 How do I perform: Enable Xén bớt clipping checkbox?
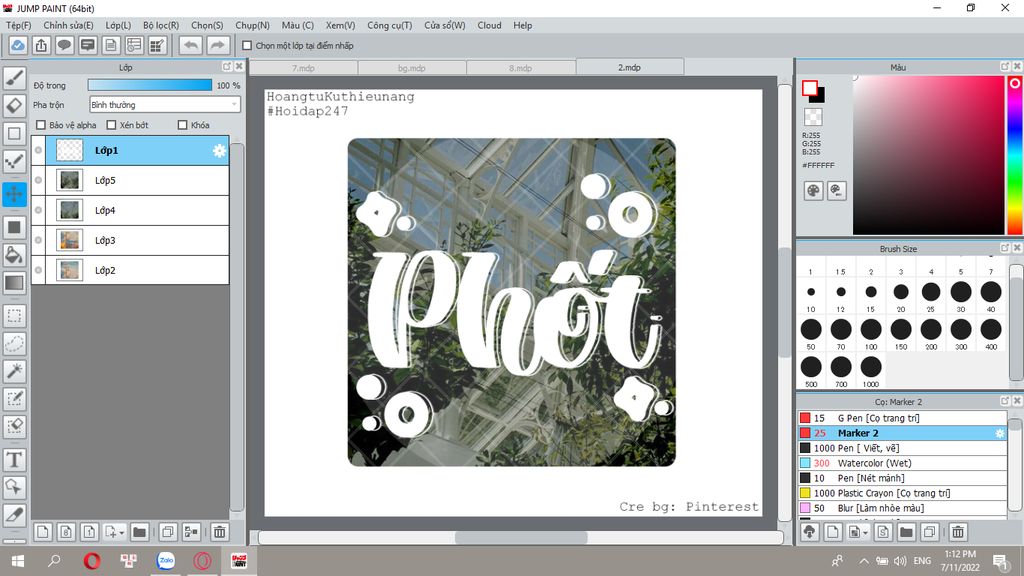coord(111,125)
